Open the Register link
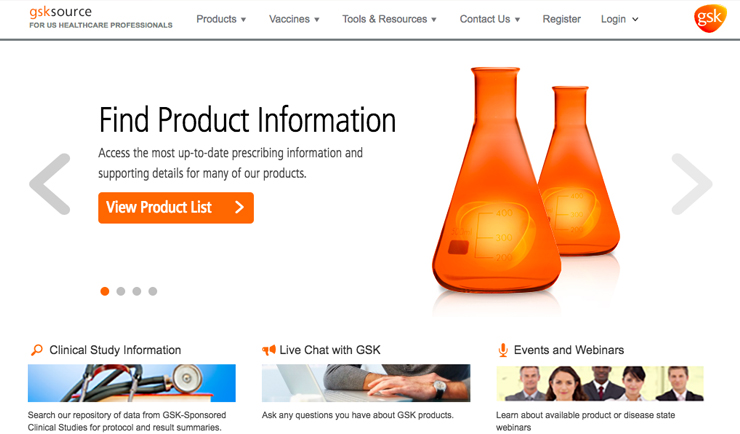The image size is (740, 434). point(562,19)
